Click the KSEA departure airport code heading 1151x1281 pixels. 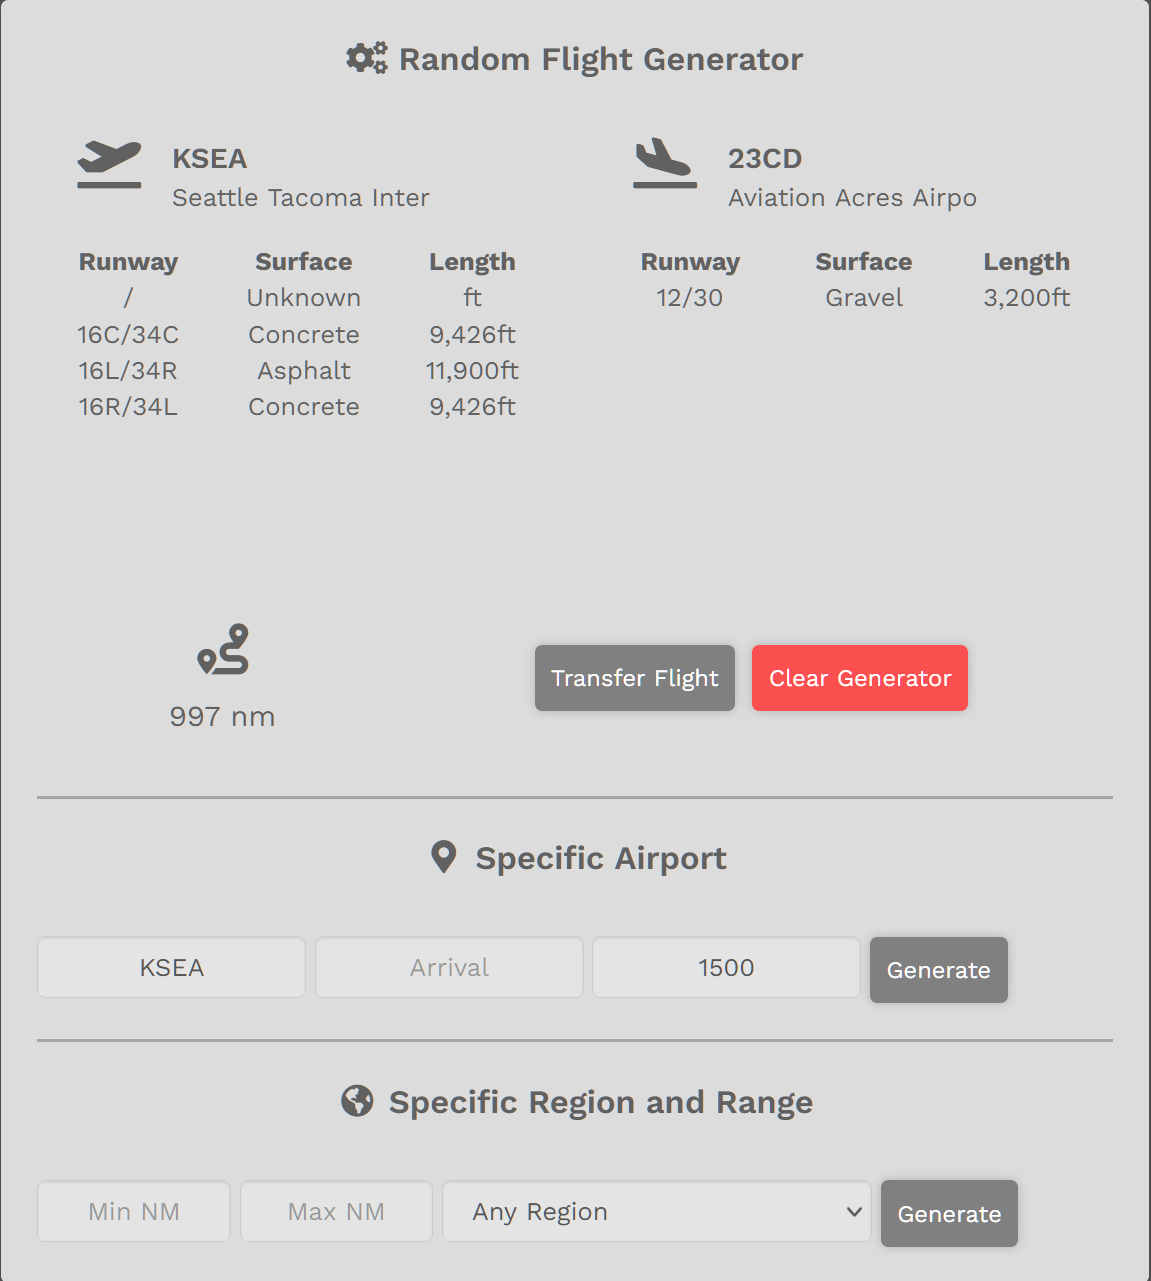210,158
